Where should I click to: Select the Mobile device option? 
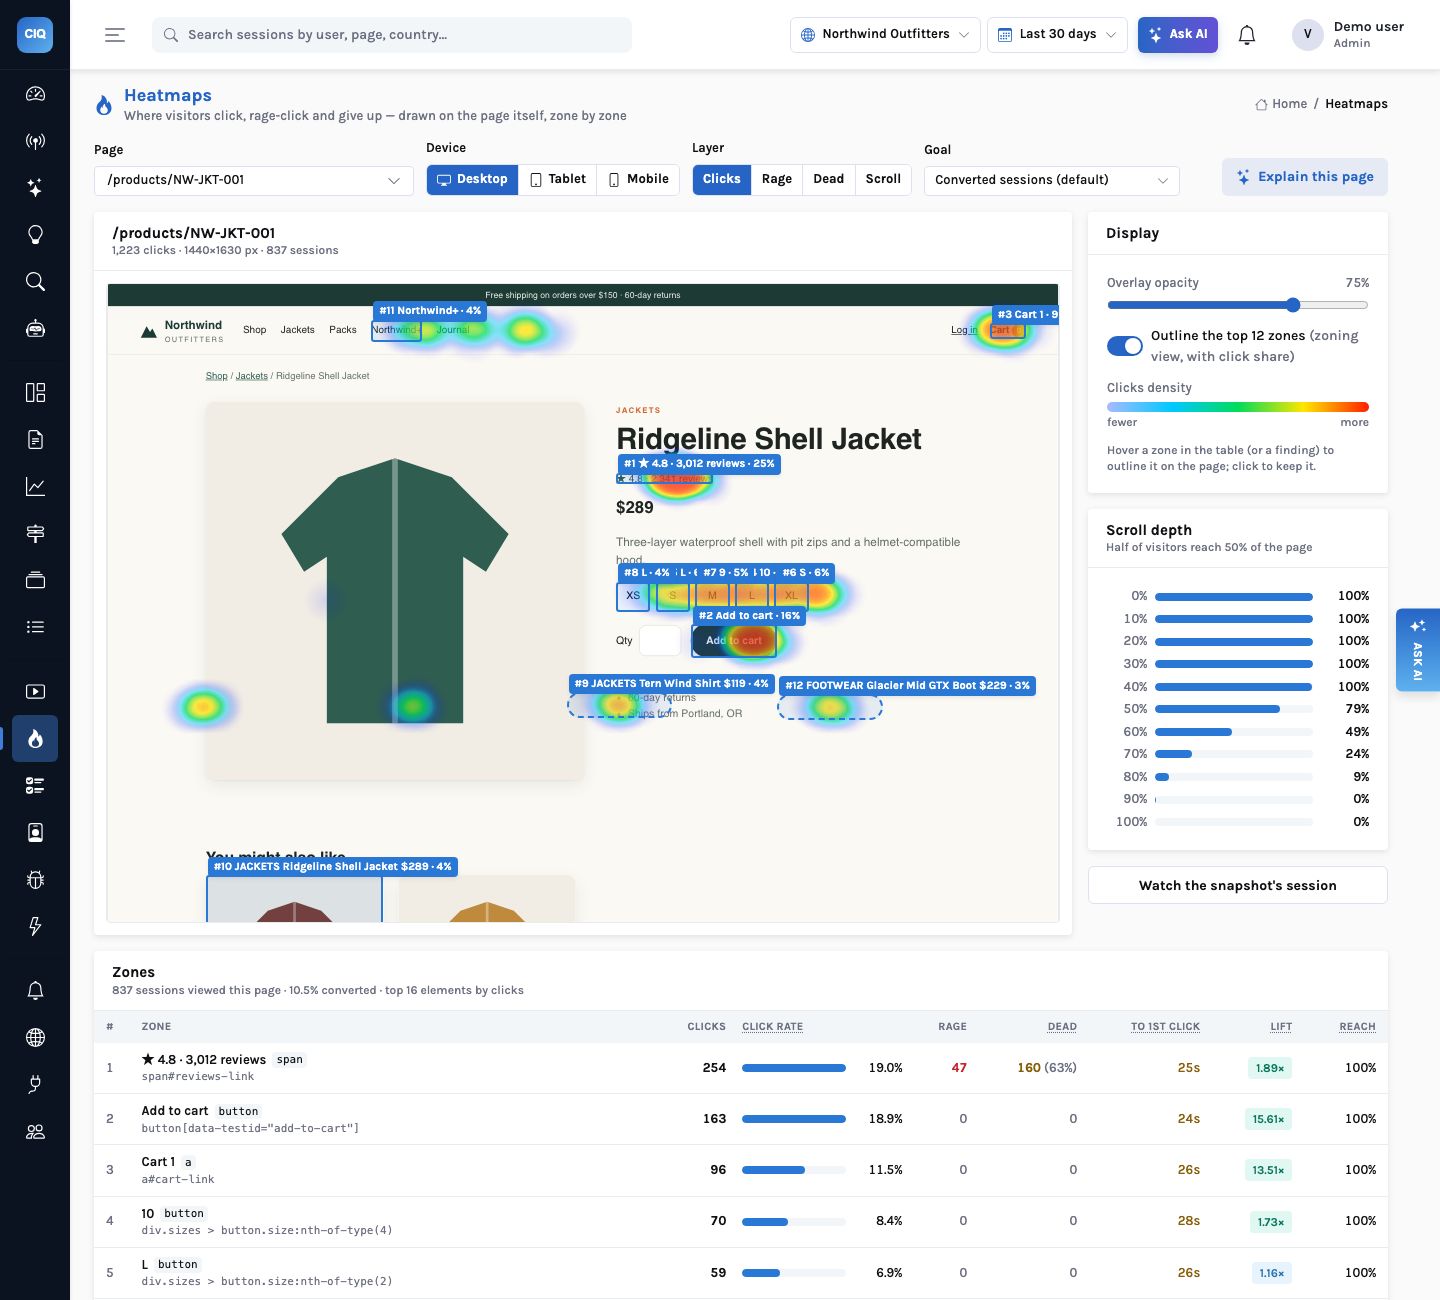coord(638,179)
